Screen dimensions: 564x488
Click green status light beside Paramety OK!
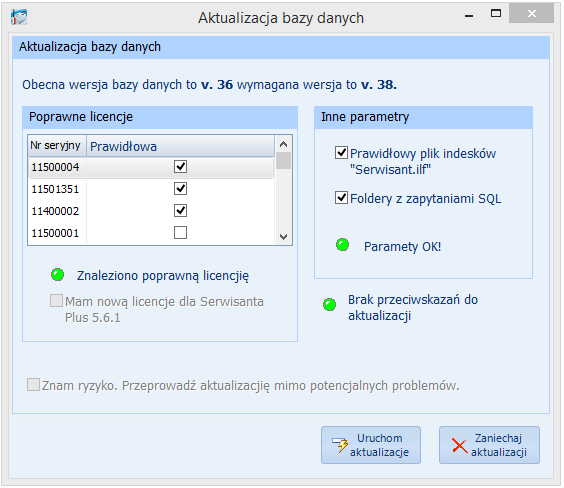[x=342, y=245]
